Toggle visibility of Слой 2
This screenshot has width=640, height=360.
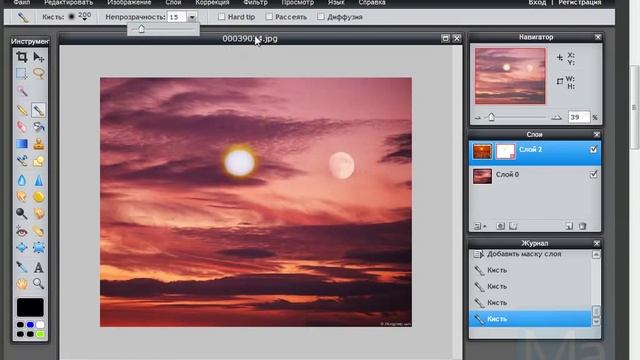(x=593, y=149)
